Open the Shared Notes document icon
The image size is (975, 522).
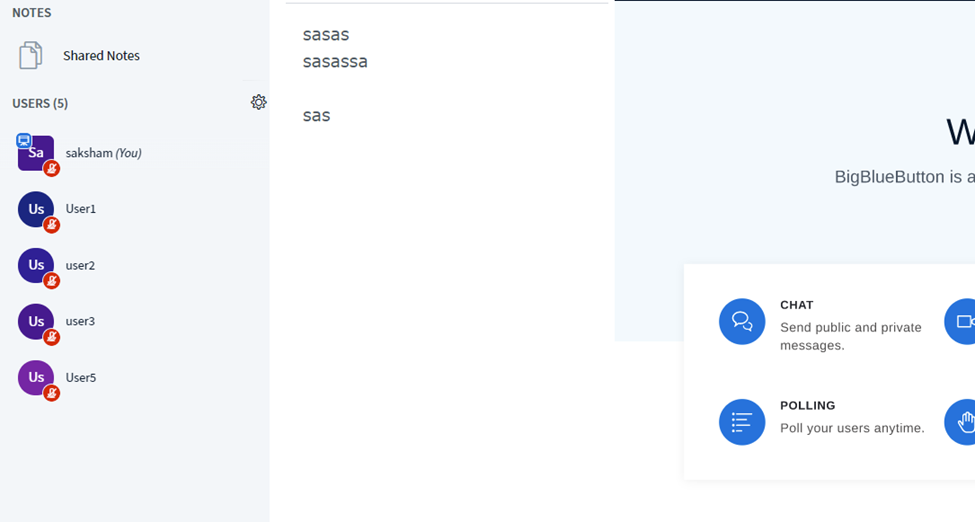(x=30, y=55)
